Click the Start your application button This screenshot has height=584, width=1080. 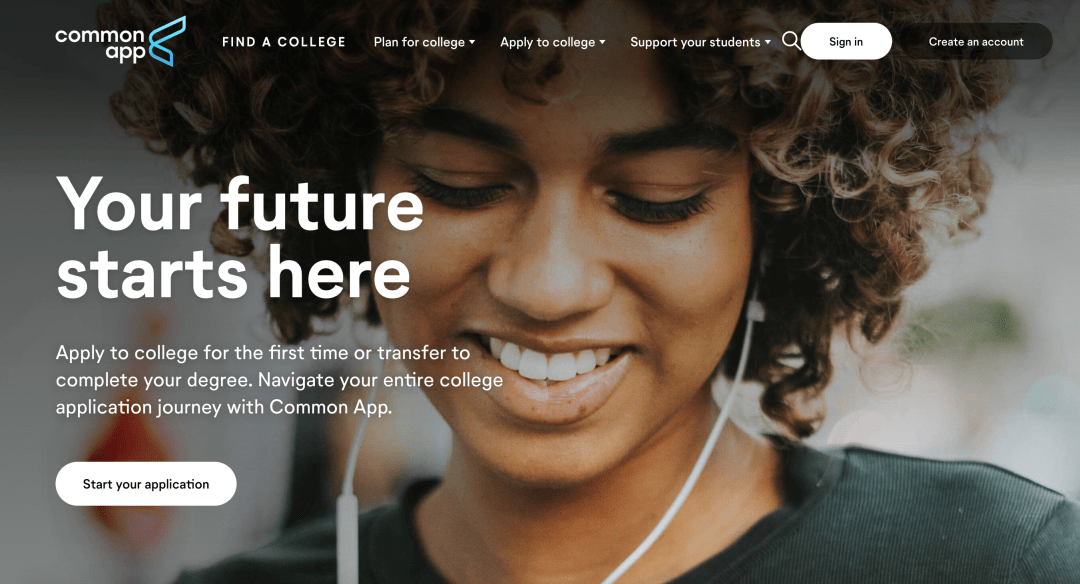(146, 484)
